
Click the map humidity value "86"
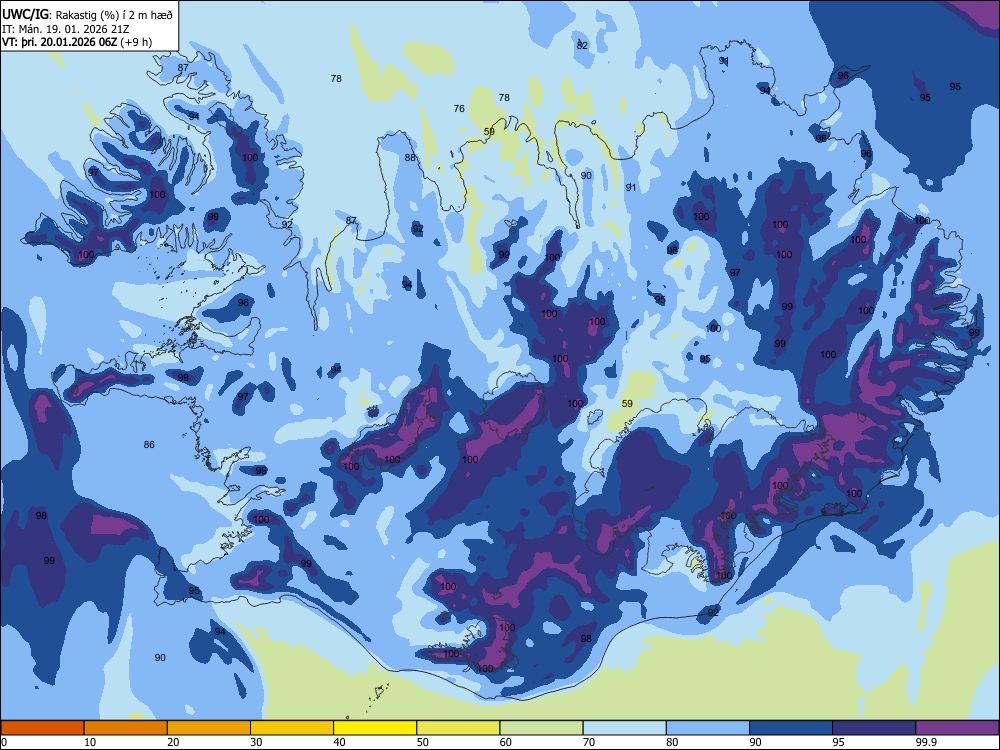(x=149, y=445)
